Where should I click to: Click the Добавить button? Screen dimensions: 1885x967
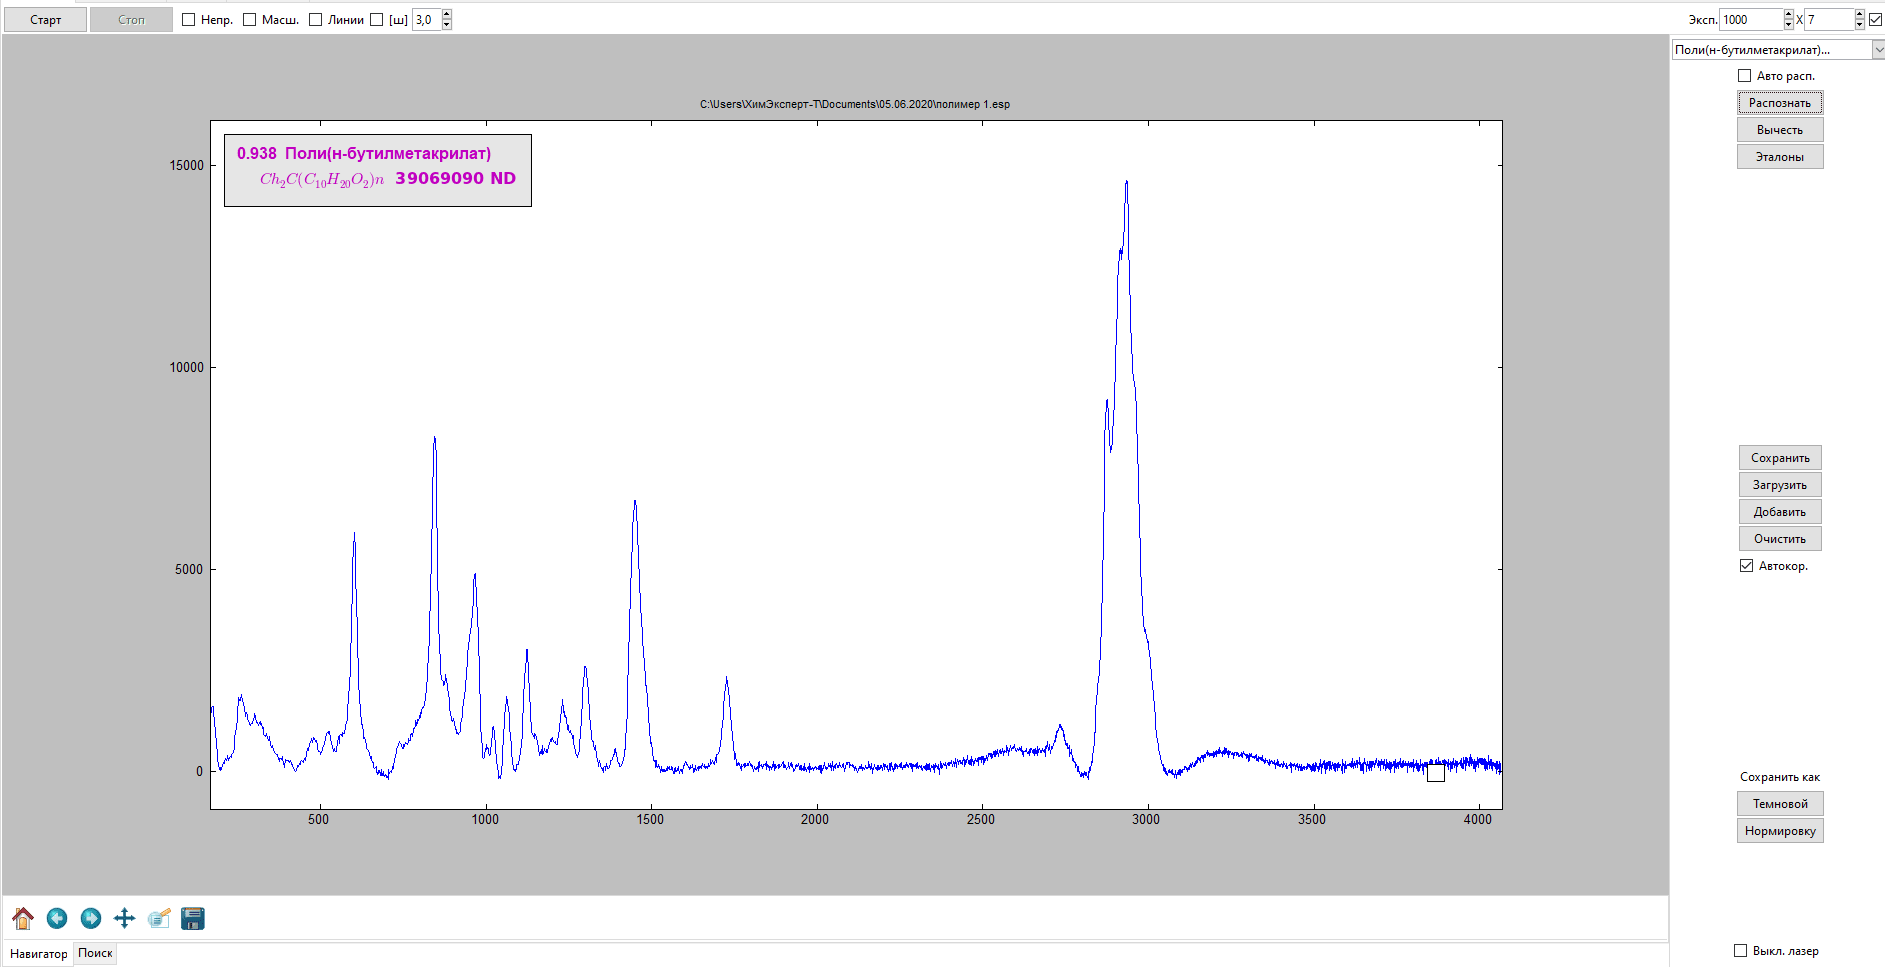1780,512
